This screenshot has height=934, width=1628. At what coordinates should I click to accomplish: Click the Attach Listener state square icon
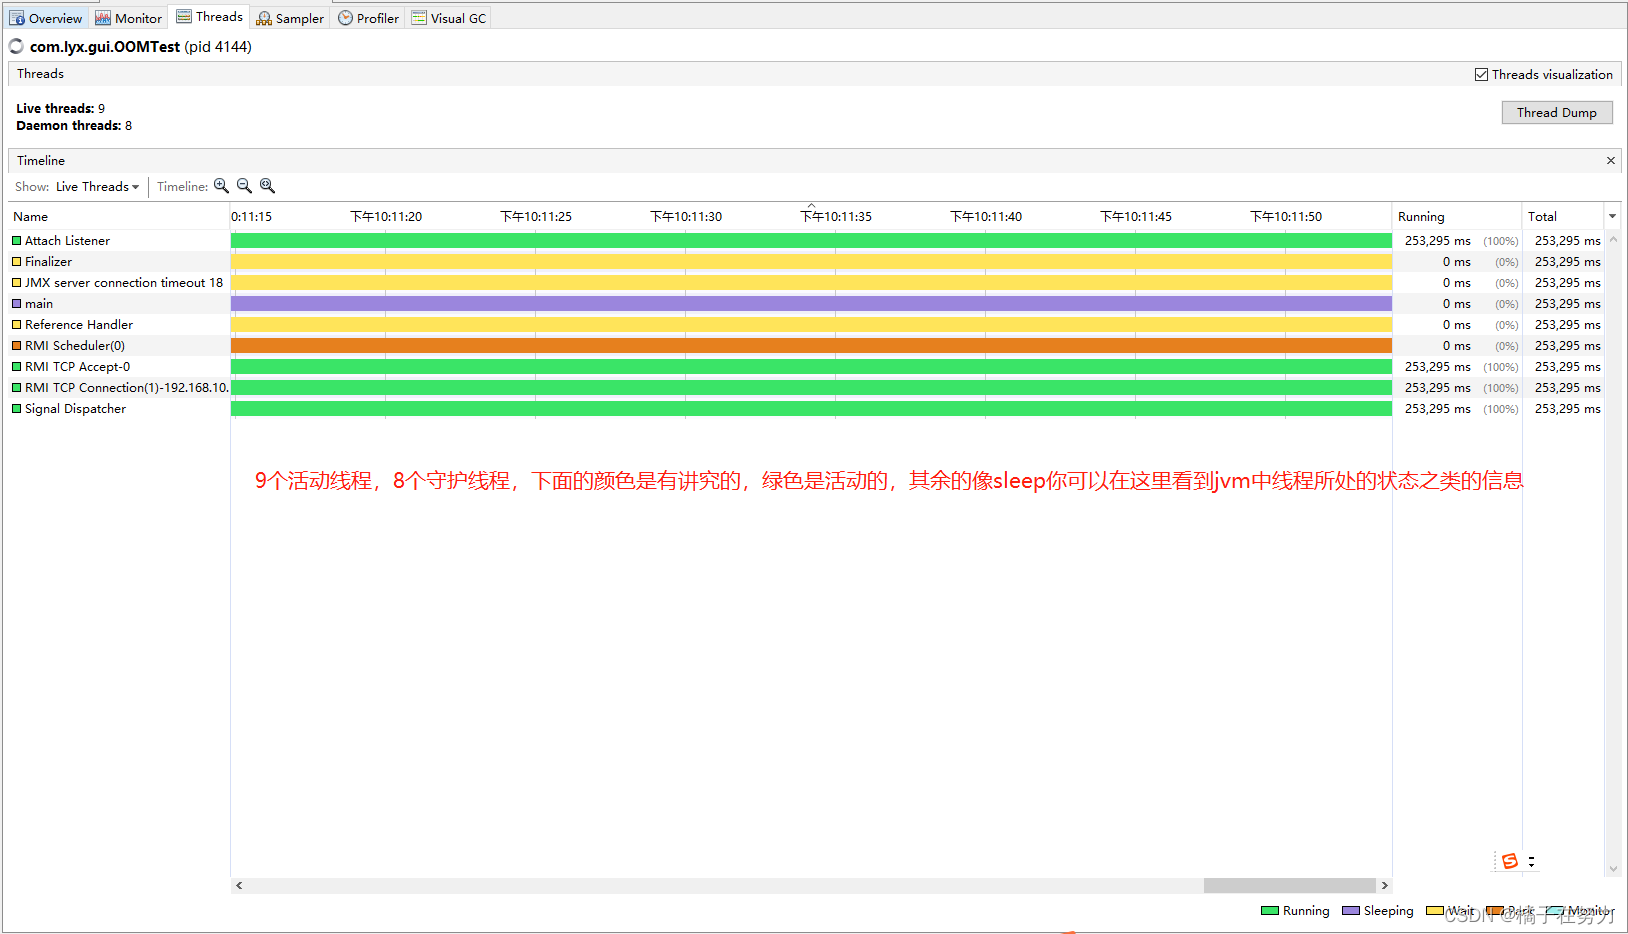pyautogui.click(x=16, y=241)
